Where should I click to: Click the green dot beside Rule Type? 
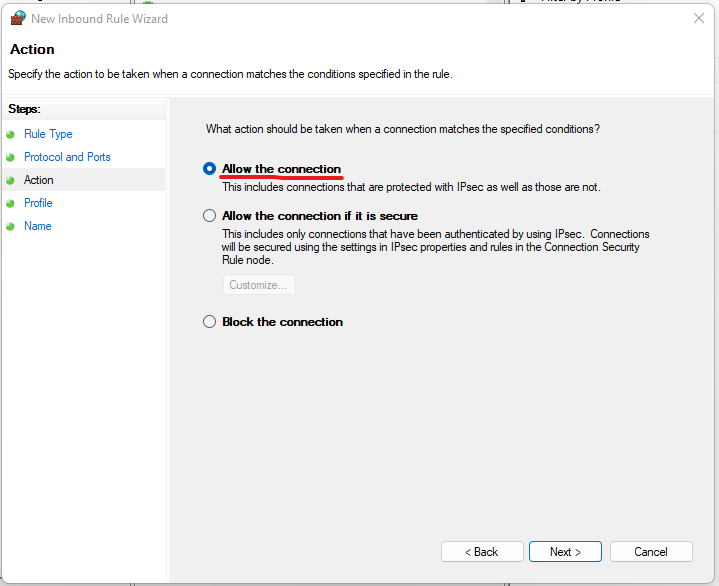coord(10,134)
